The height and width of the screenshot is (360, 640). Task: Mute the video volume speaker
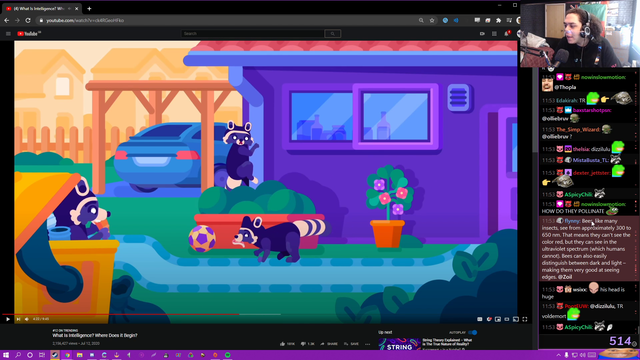27,319
